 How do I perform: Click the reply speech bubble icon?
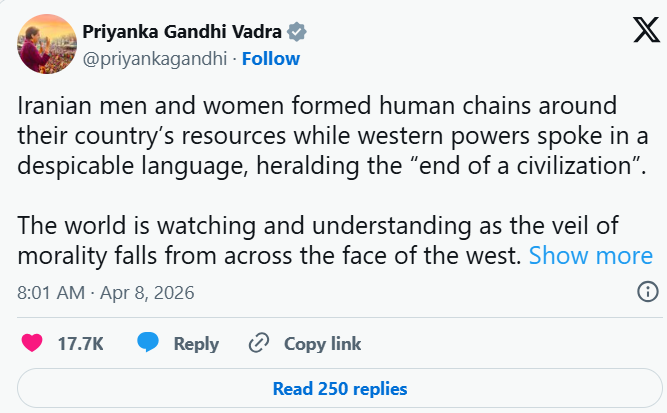pyautogui.click(x=148, y=343)
